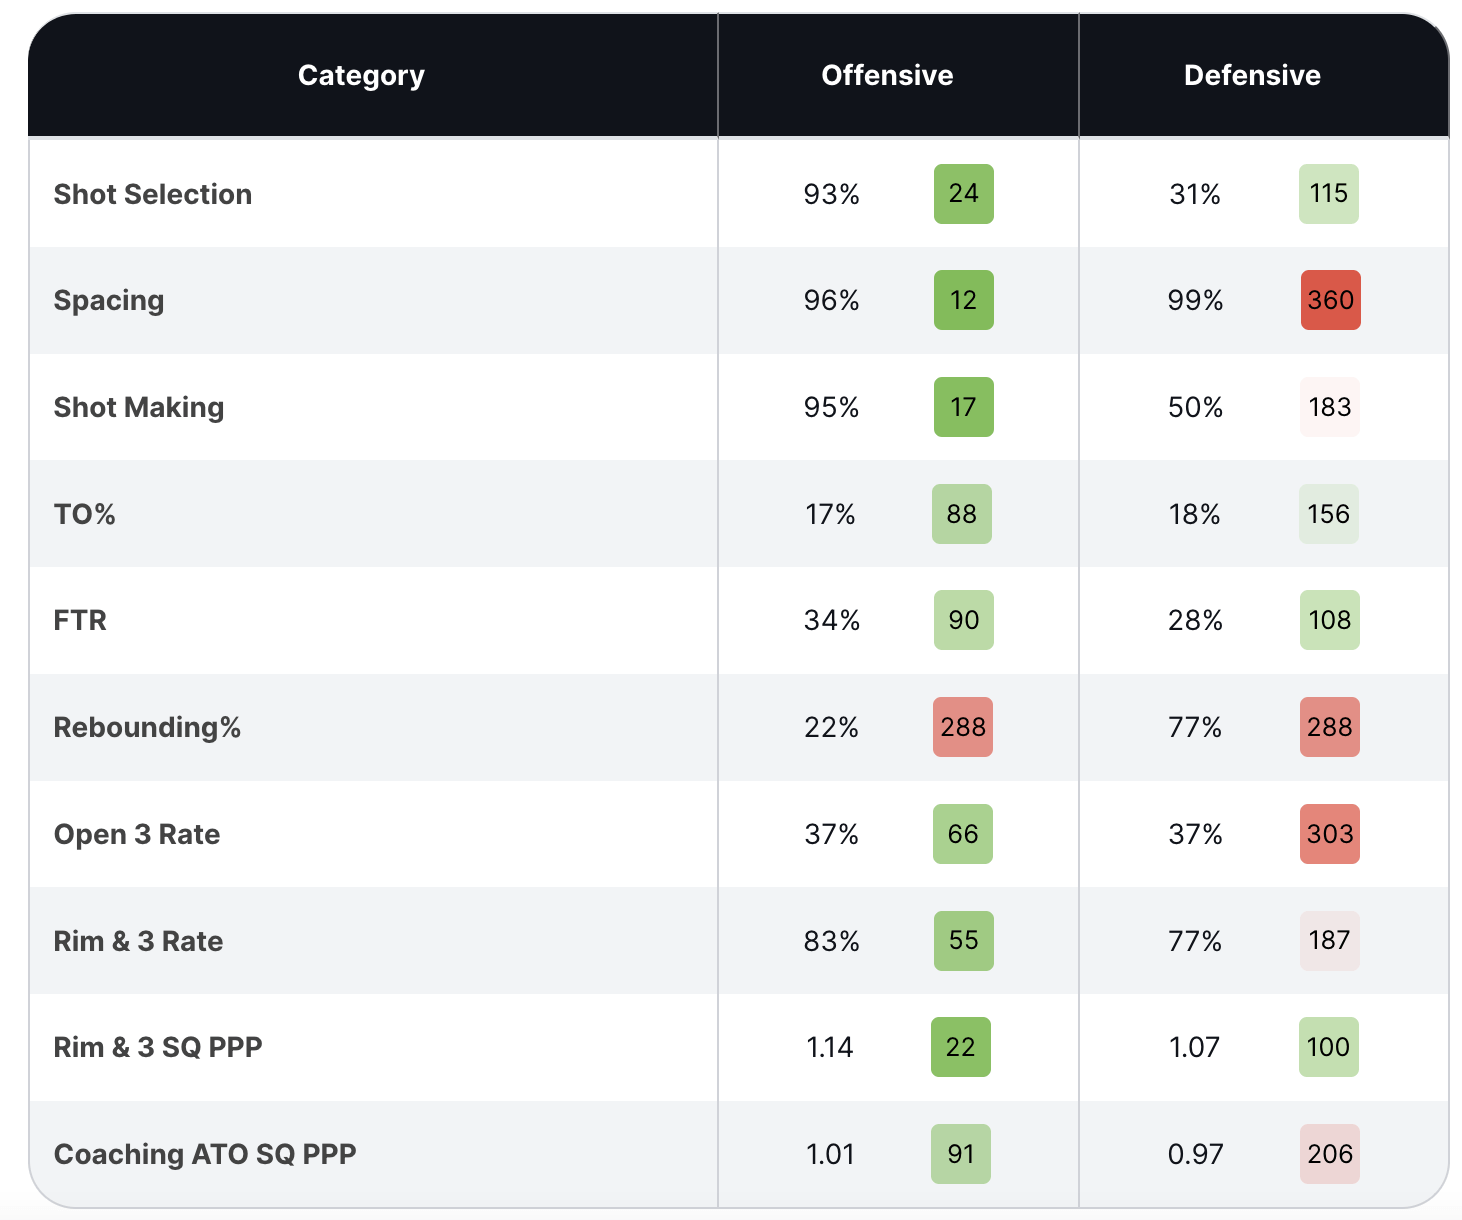This screenshot has height=1220, width=1462.
Task: Click the Coaching ATO SQ PPP label
Action: 205,1154
